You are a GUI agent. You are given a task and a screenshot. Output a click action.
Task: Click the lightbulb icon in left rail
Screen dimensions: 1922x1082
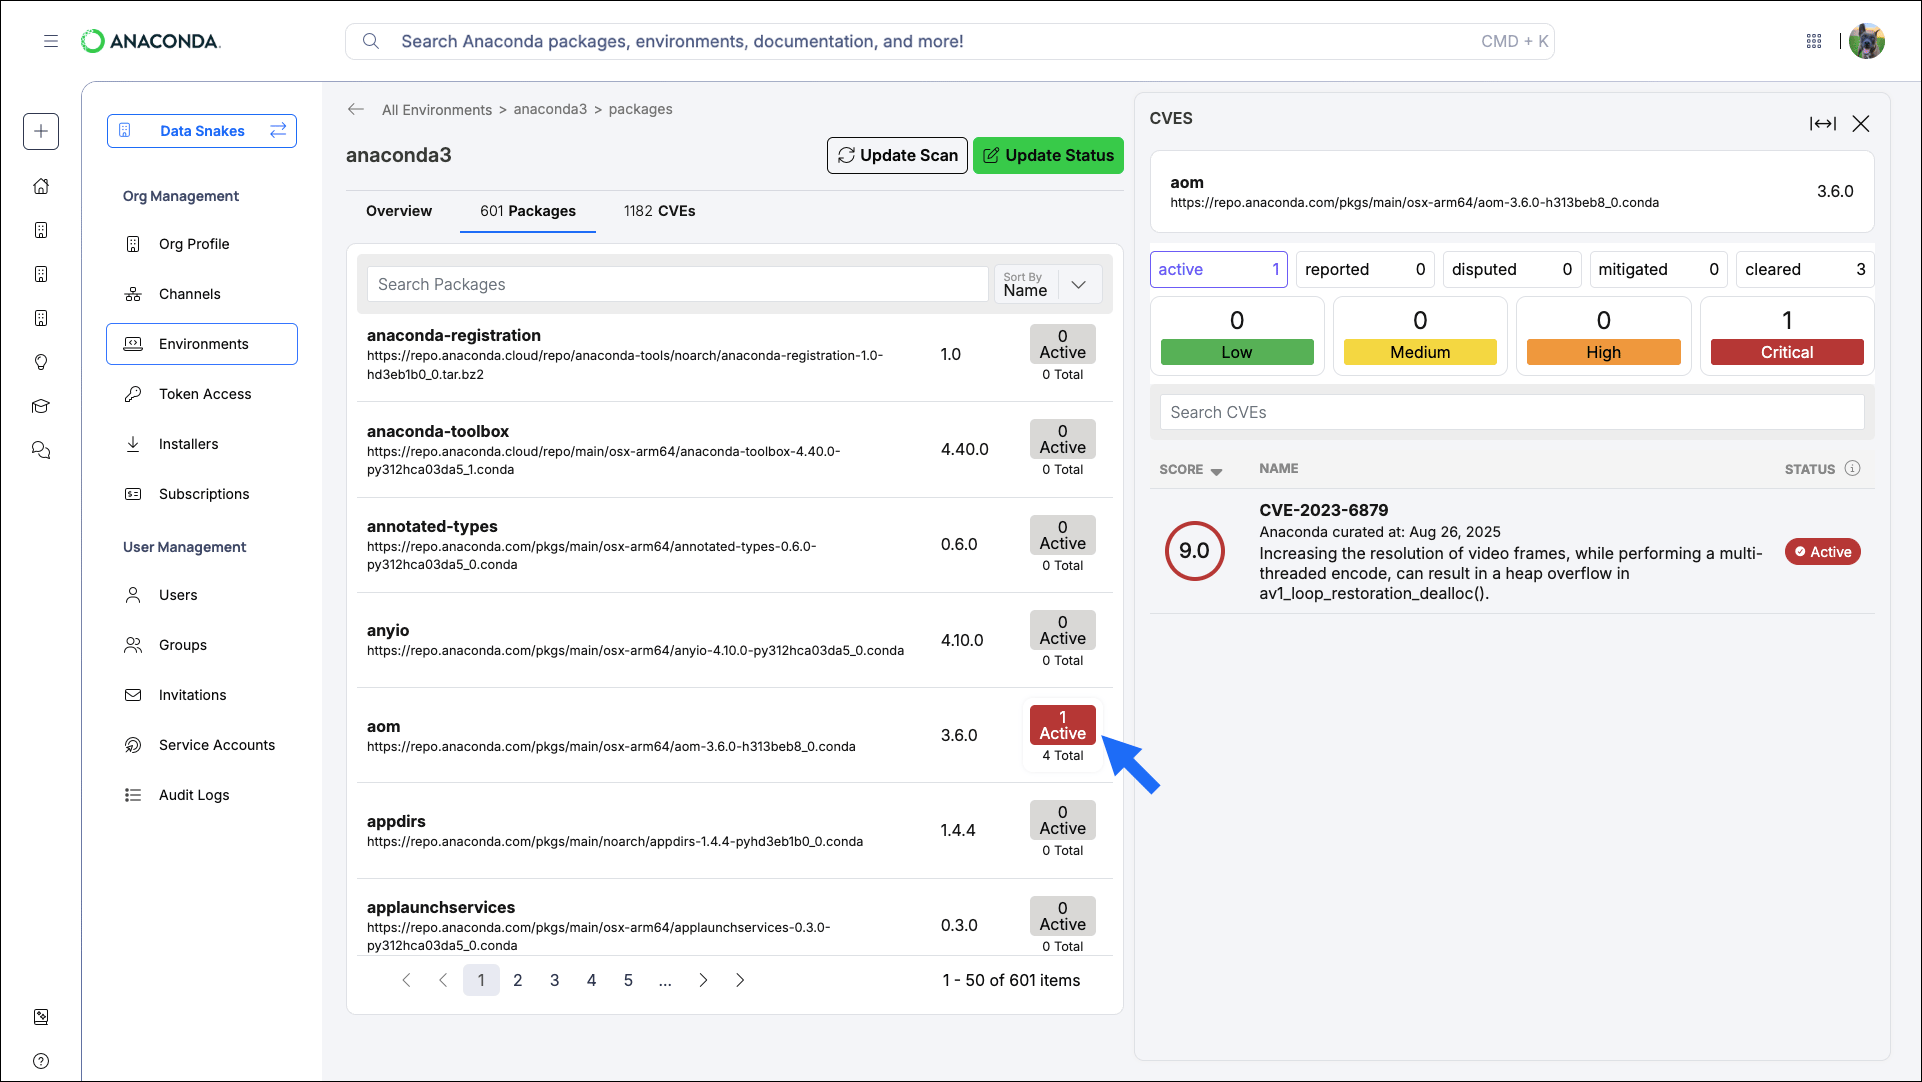pos(41,362)
